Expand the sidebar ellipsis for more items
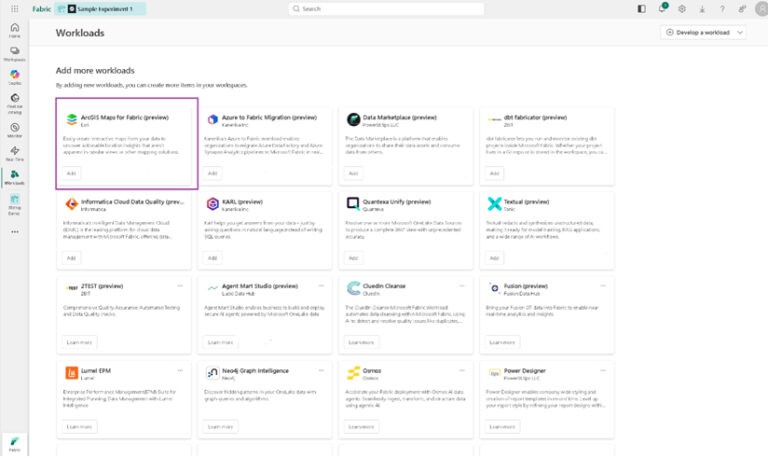The width and height of the screenshot is (768, 458). (x=14, y=231)
